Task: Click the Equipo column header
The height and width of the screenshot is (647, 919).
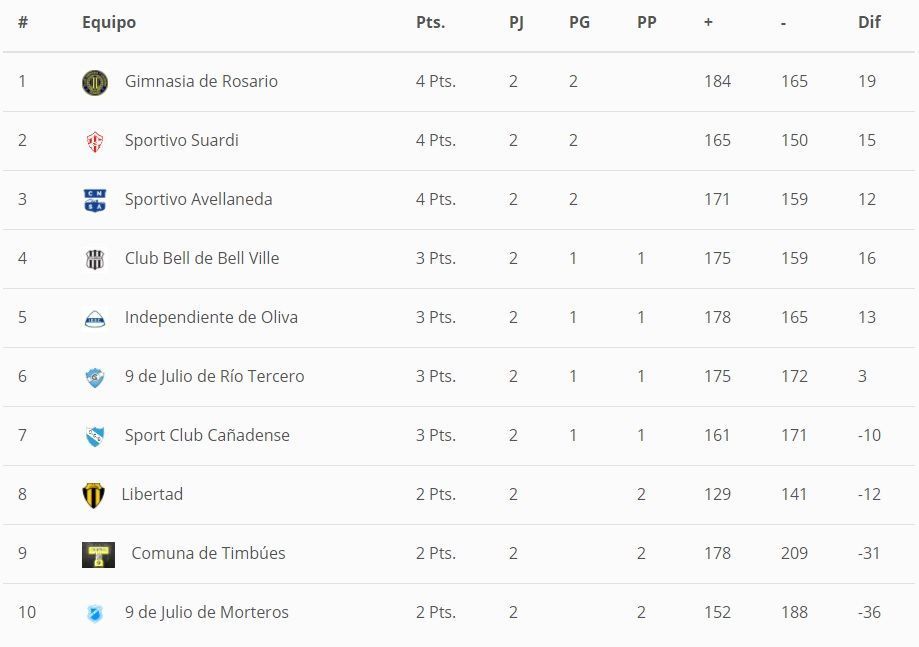Action: (x=109, y=22)
